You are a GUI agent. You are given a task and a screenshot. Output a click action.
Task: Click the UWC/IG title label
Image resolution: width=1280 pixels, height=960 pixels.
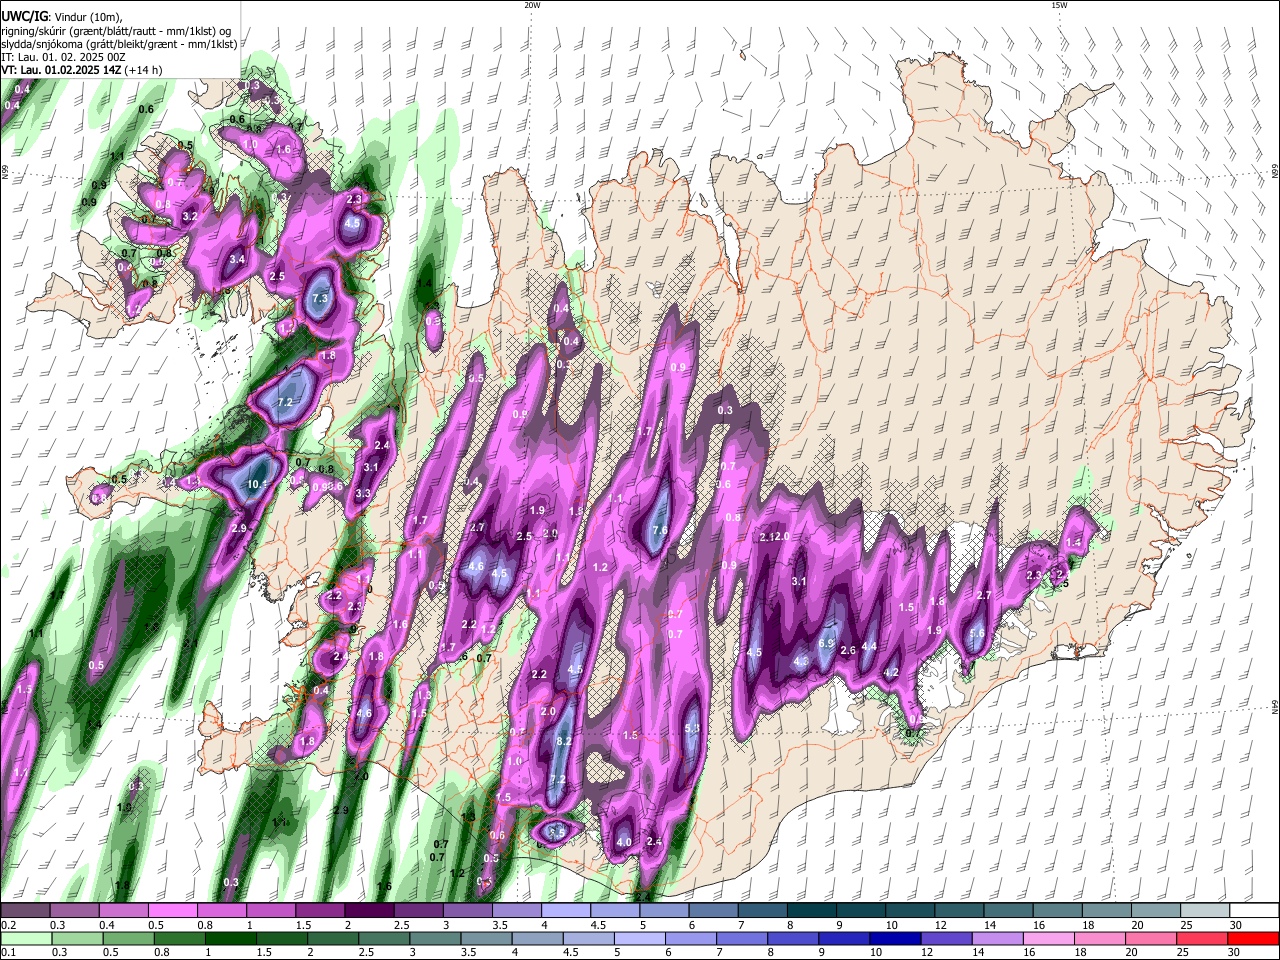[24, 17]
